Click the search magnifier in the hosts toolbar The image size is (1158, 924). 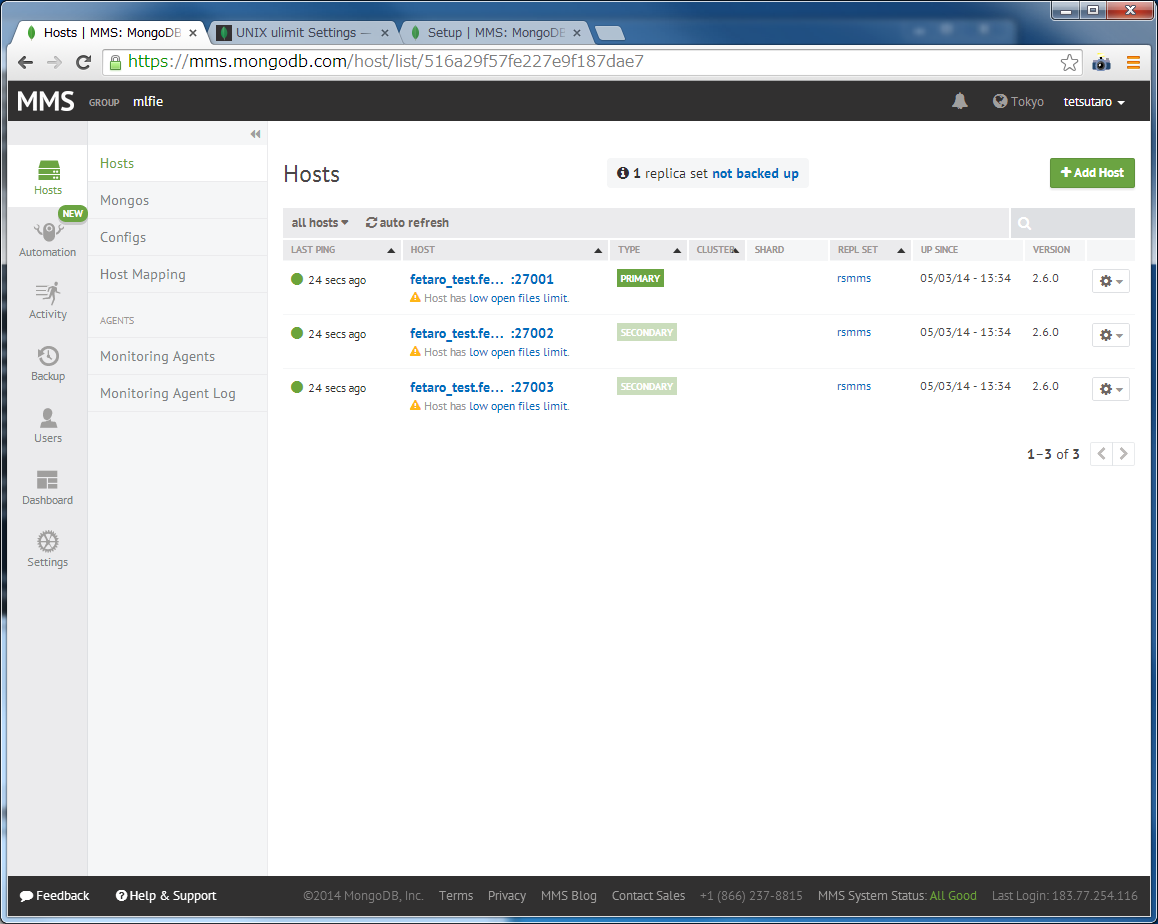[1024, 222]
